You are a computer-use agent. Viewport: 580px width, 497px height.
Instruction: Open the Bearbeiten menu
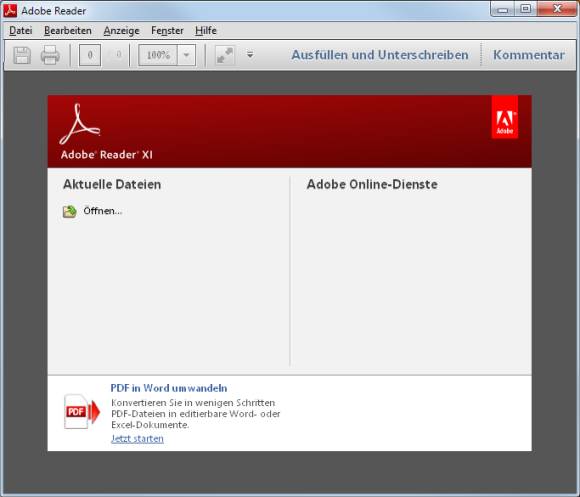68,30
